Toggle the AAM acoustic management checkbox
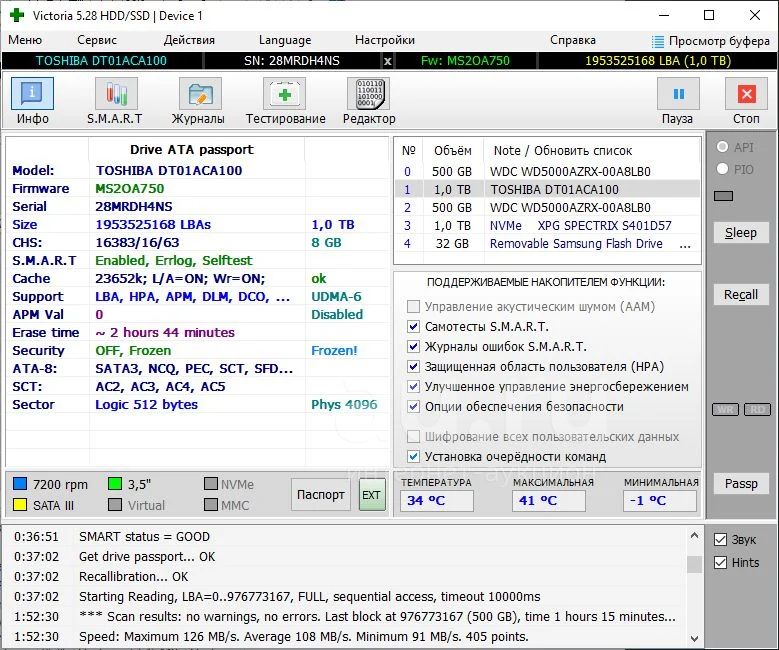The height and width of the screenshot is (650, 779). 413,307
